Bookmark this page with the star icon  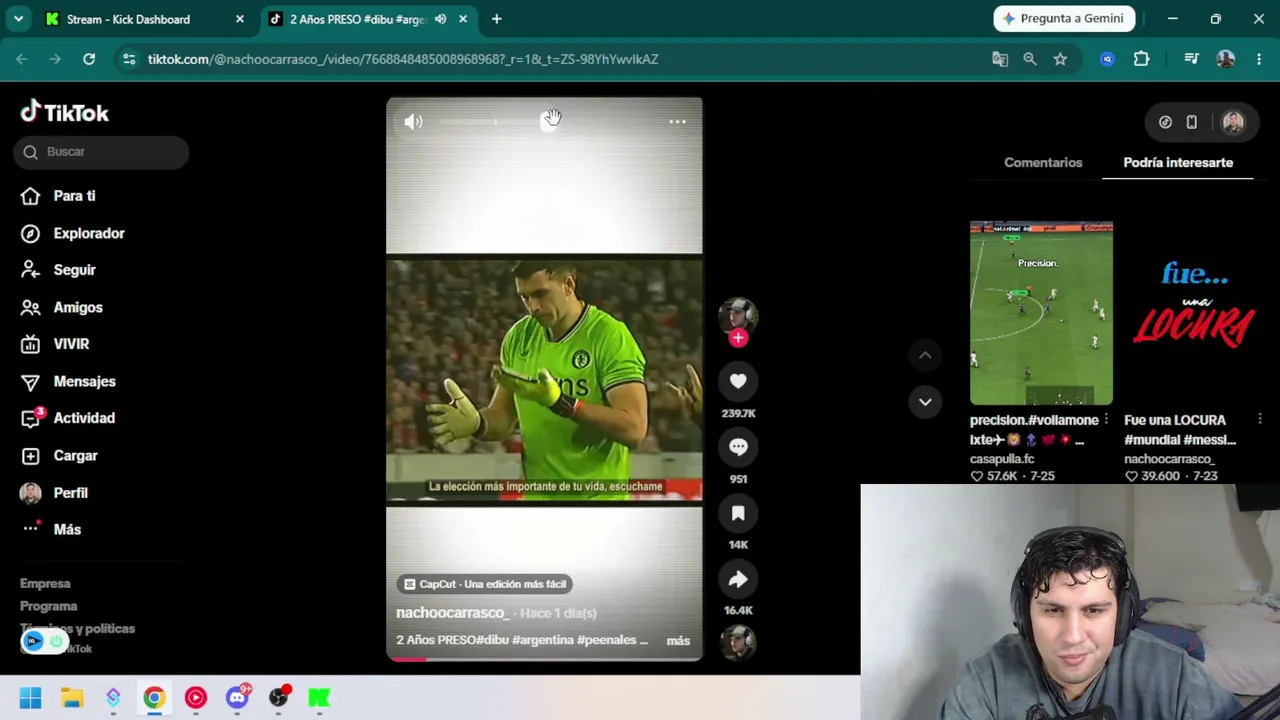1060,59
